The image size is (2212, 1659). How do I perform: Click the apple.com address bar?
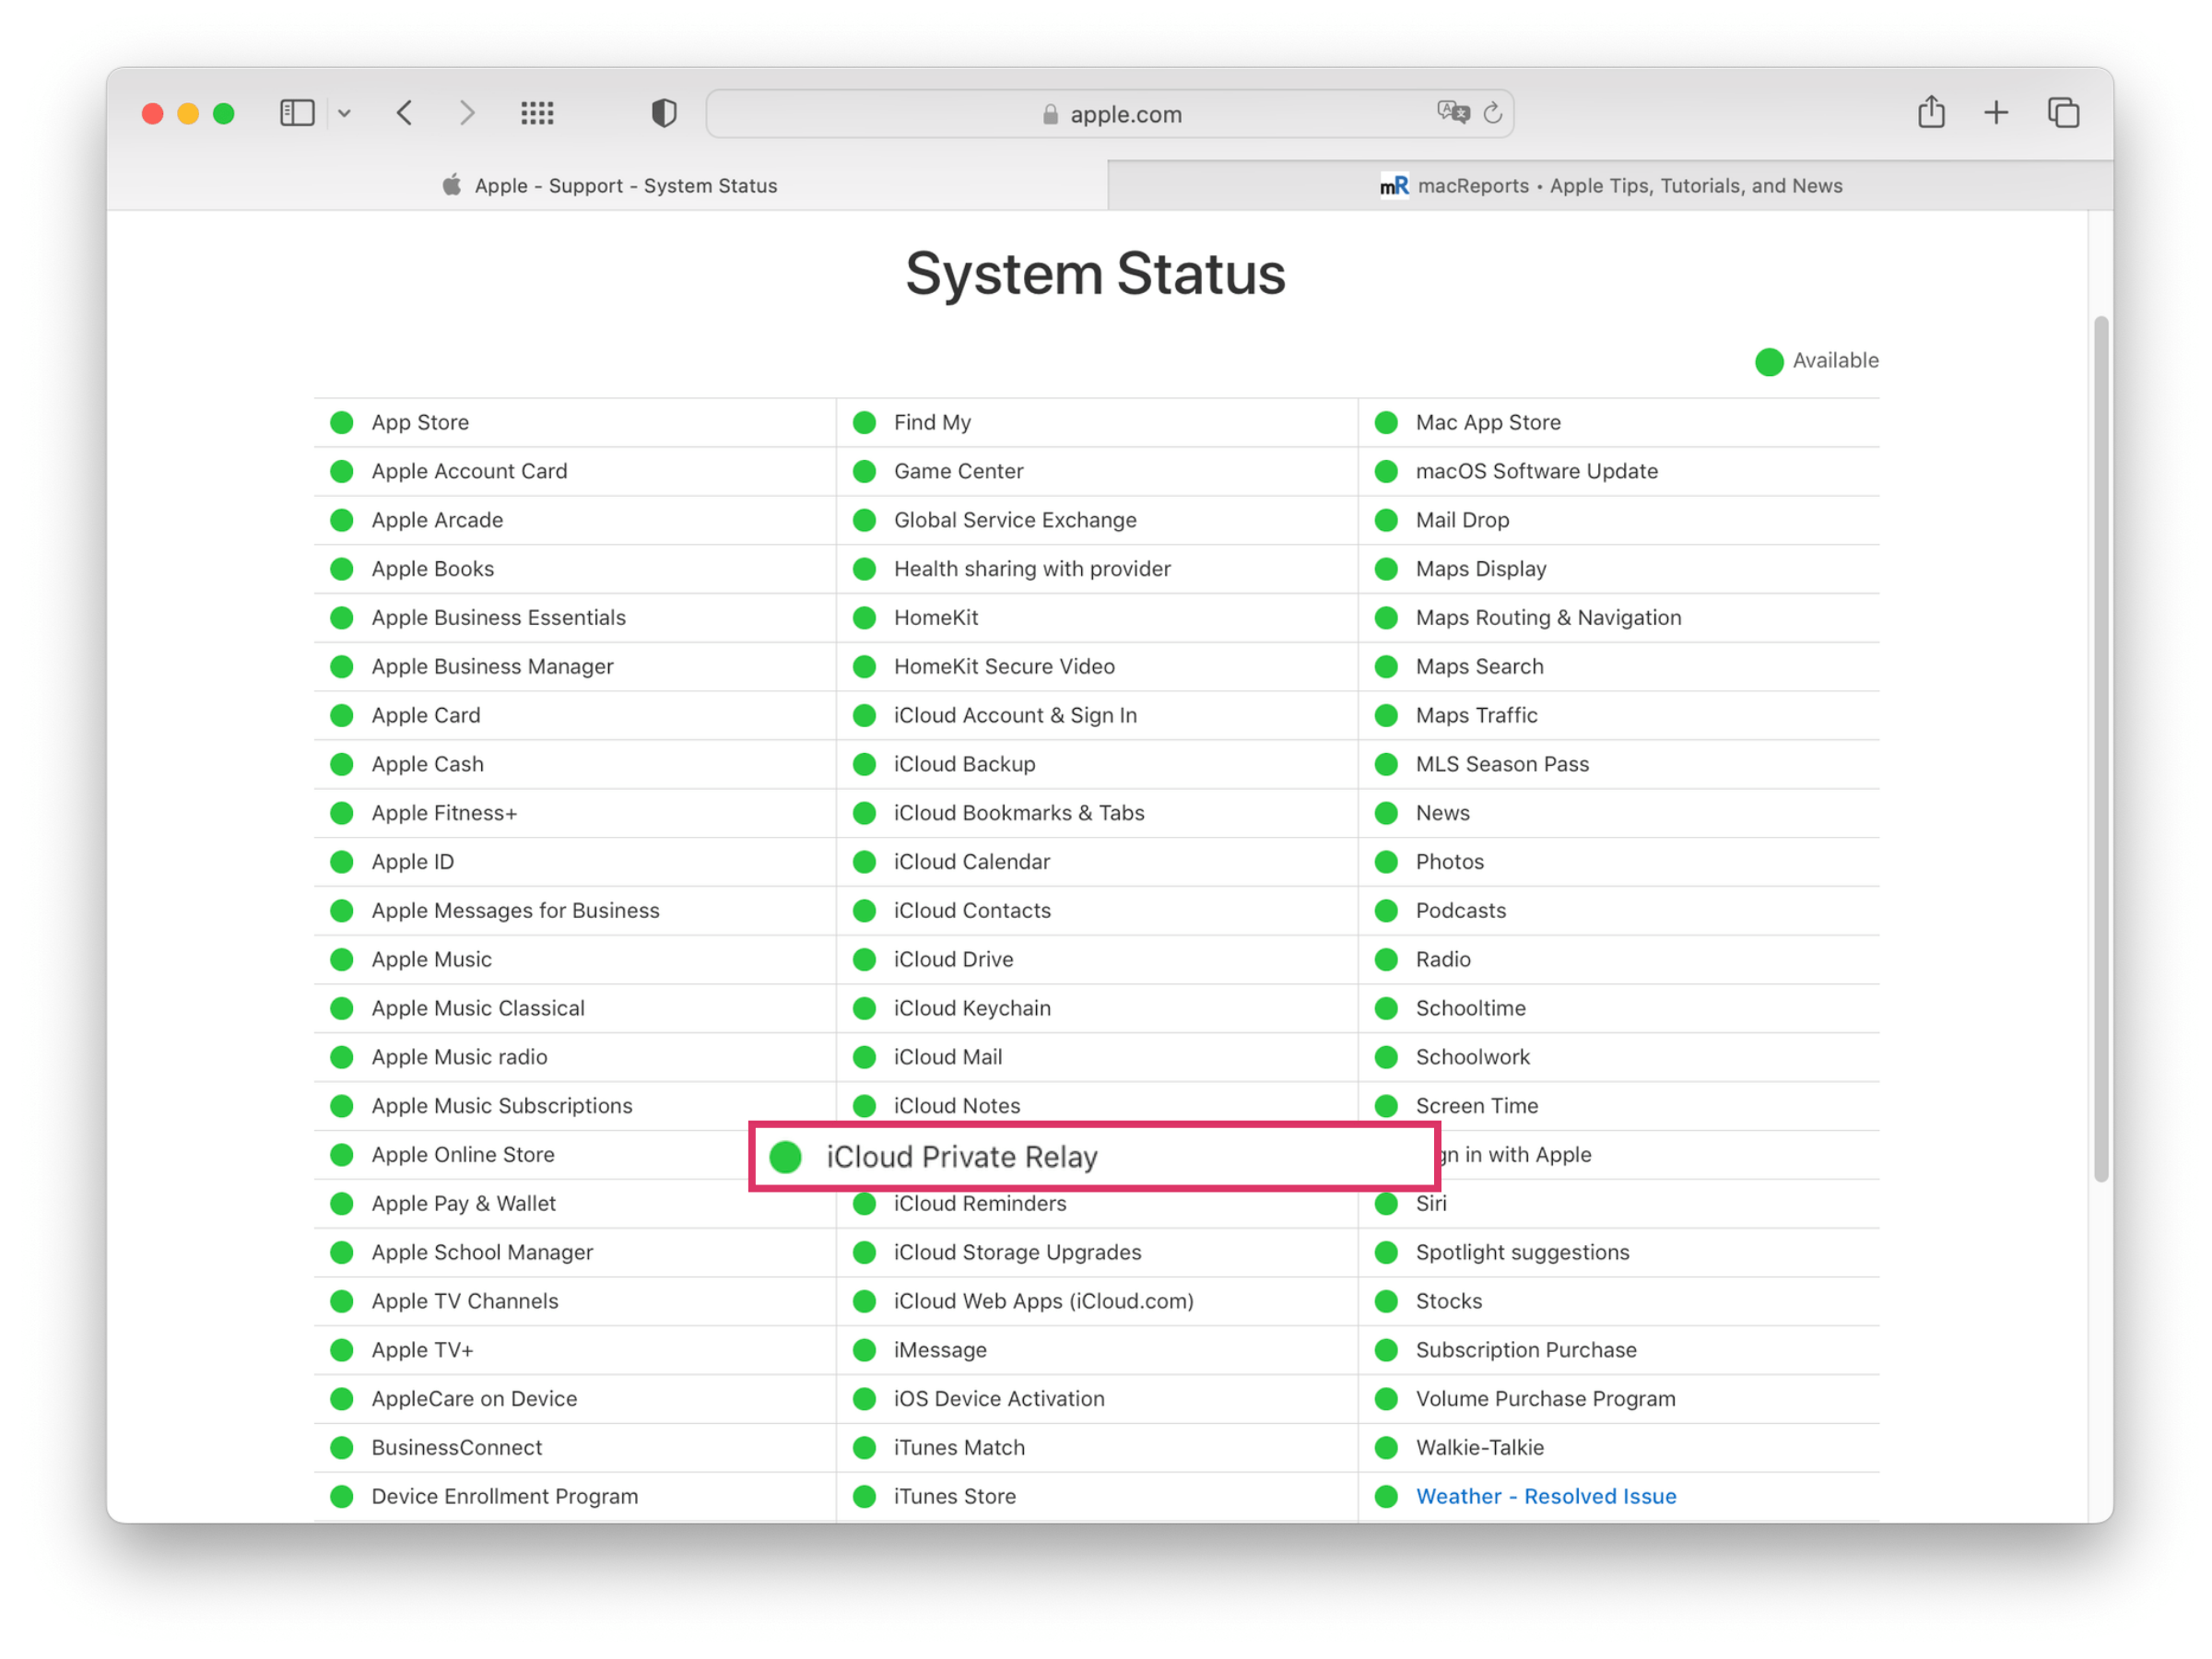[1110, 114]
